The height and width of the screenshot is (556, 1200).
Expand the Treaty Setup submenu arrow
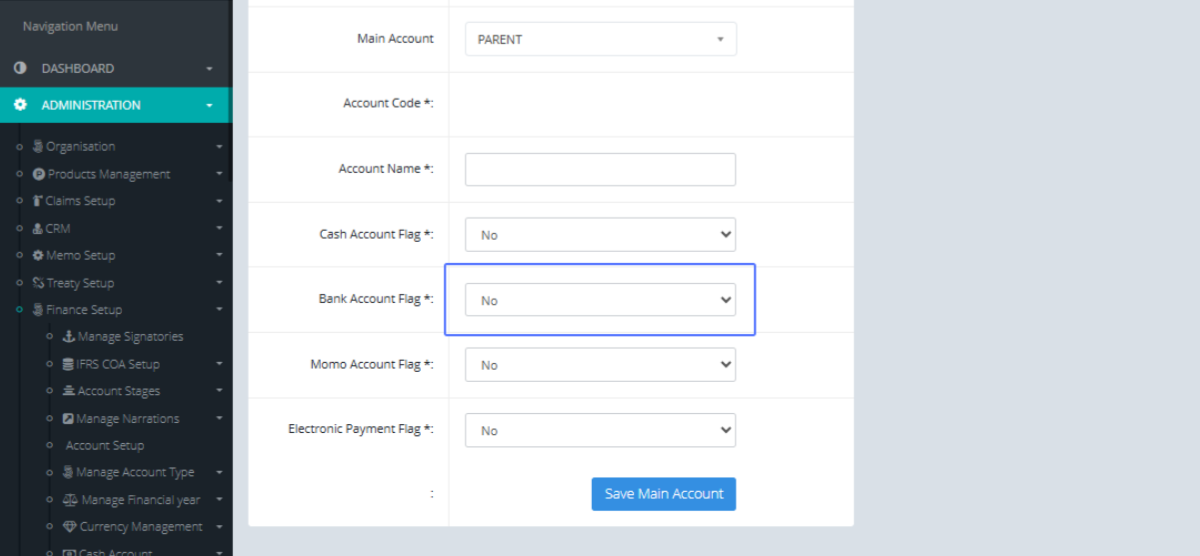[219, 283]
